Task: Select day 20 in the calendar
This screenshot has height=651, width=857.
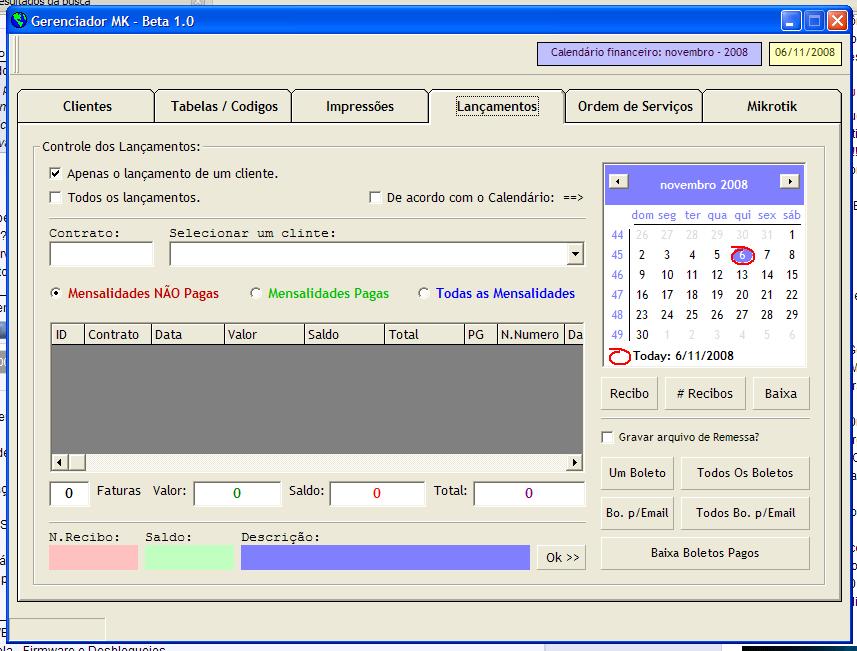Action: [x=742, y=295]
